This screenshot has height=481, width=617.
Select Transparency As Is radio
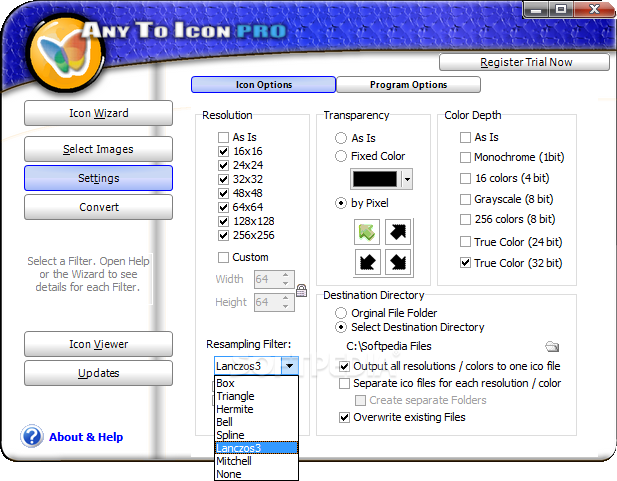click(x=341, y=138)
